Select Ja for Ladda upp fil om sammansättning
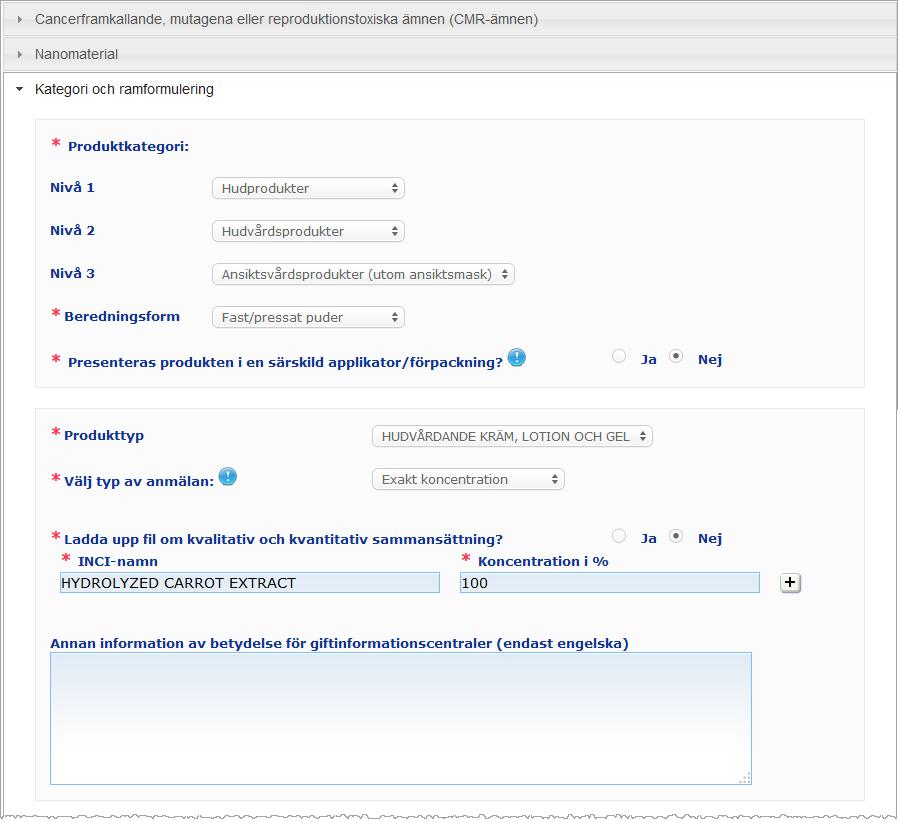899x822 pixels. point(619,536)
